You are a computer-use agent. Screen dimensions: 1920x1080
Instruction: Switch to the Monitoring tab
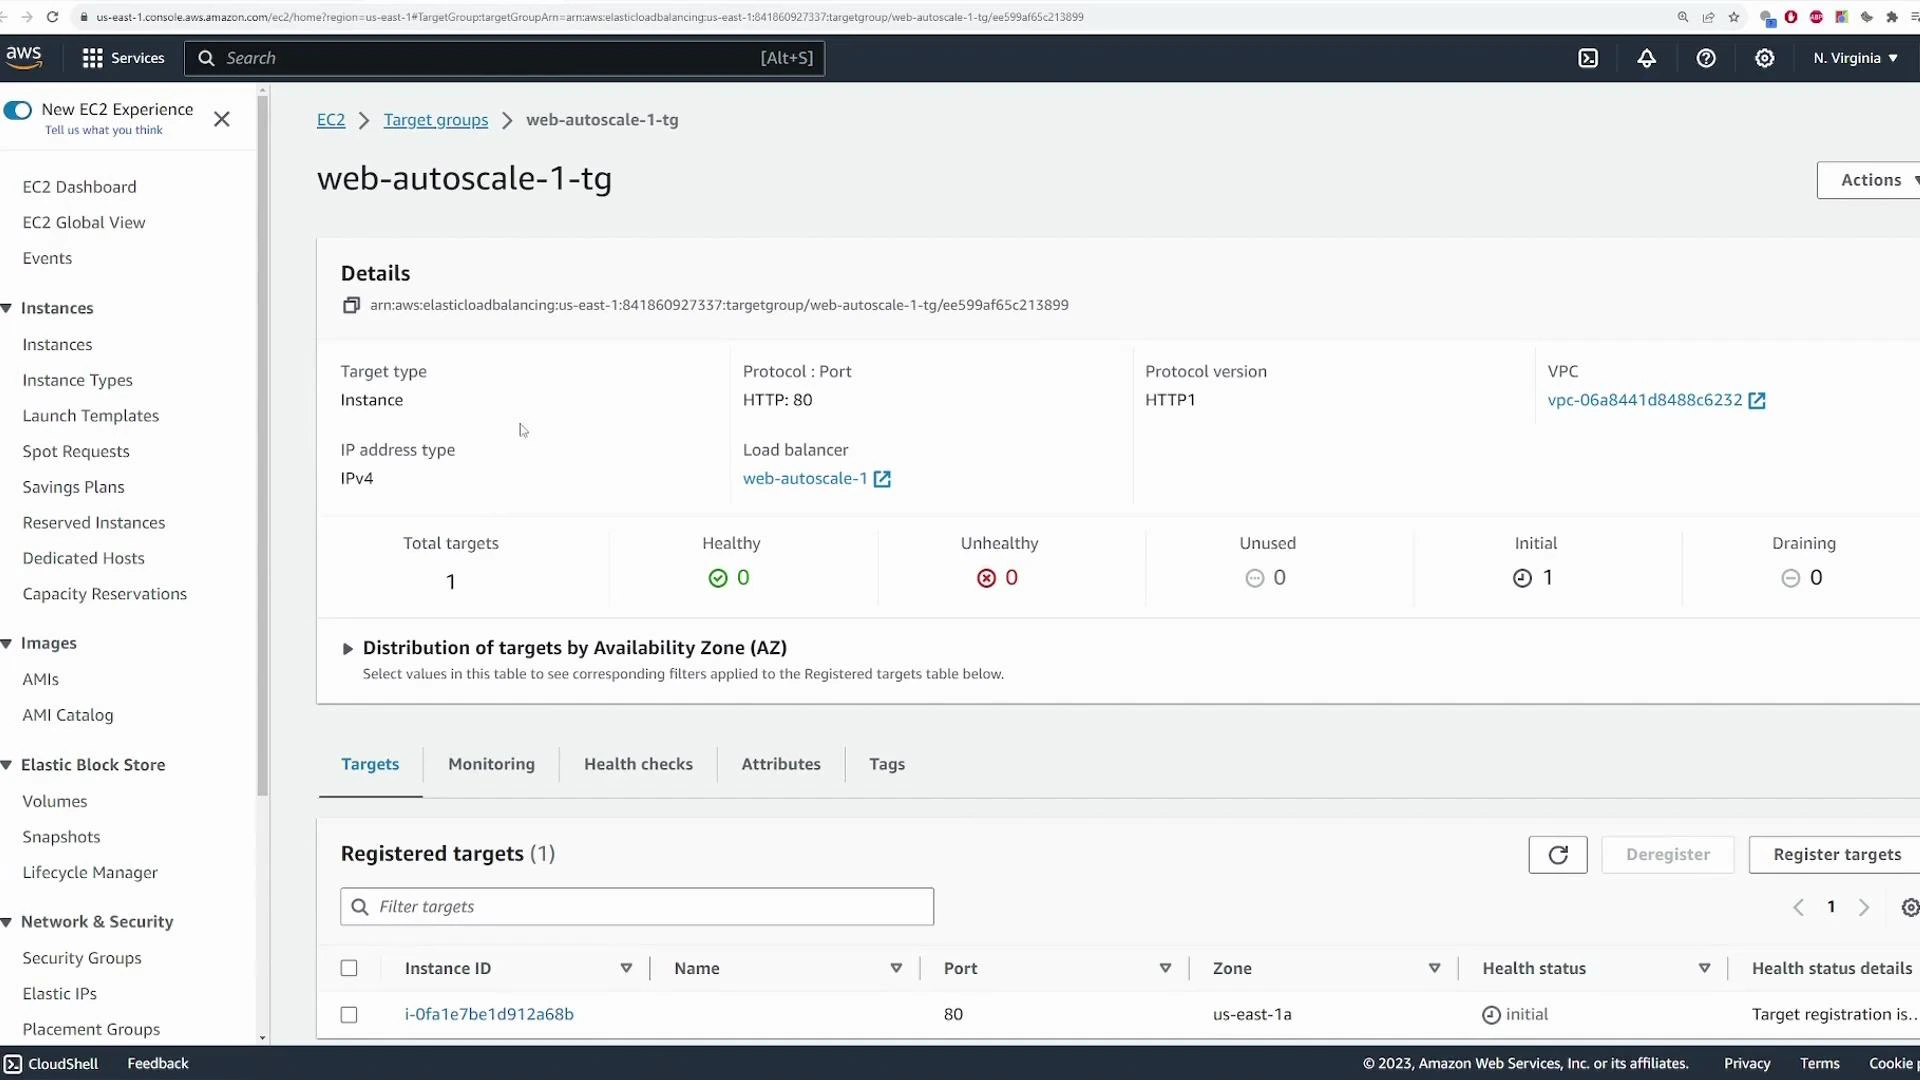tap(491, 763)
